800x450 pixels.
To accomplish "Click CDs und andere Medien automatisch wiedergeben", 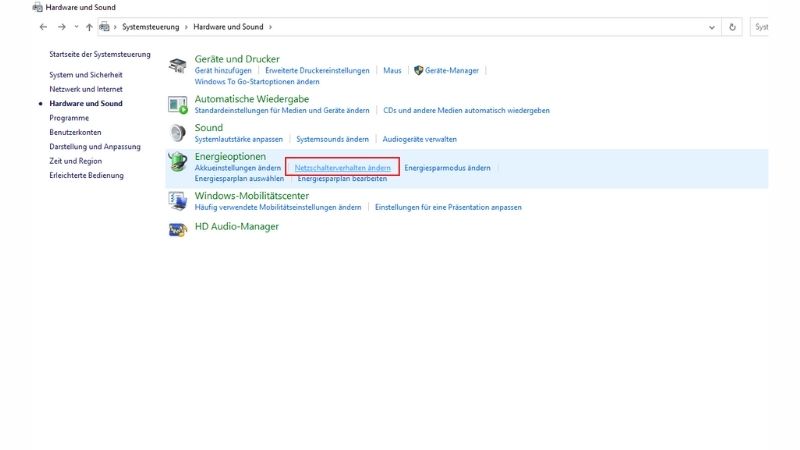I will [466, 110].
